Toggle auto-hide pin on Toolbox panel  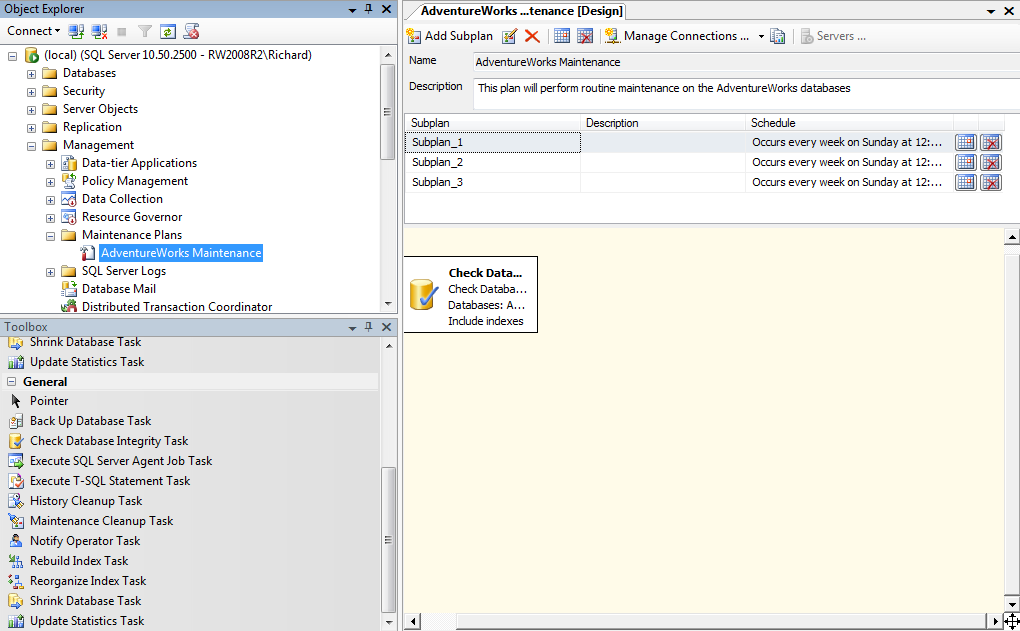coord(369,327)
